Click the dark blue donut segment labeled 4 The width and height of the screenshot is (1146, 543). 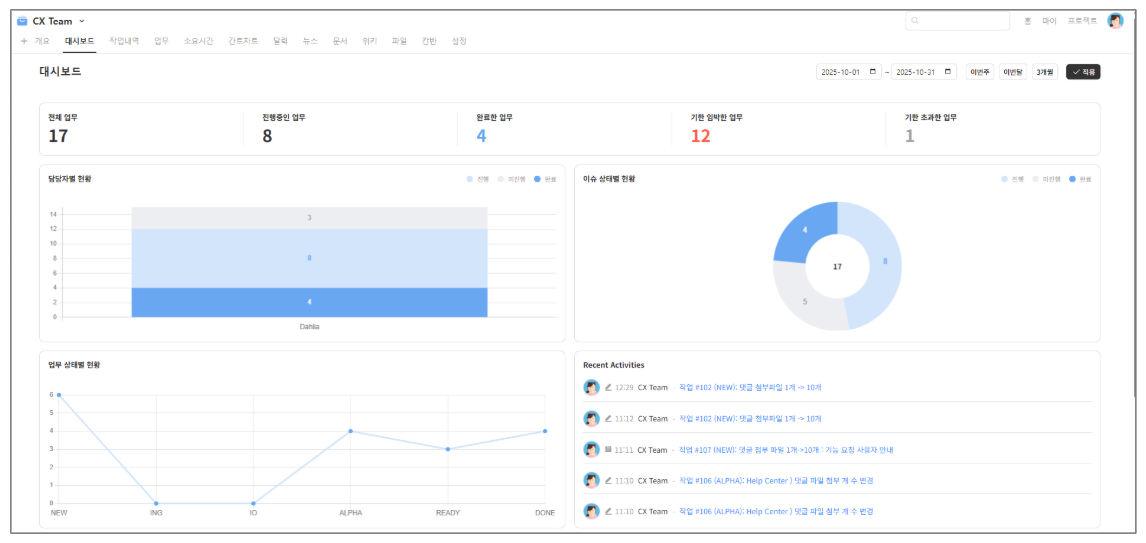pyautogui.click(x=805, y=230)
